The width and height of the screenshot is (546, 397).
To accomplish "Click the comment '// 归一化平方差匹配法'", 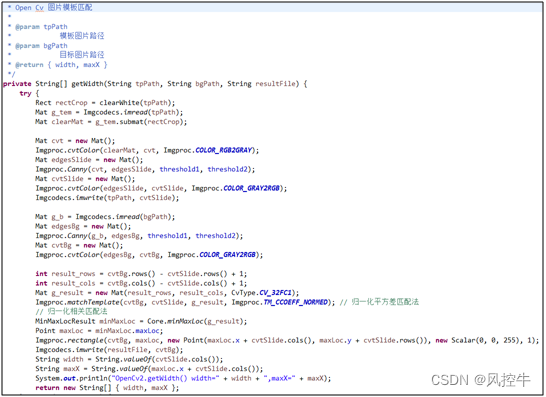I will [379, 302].
